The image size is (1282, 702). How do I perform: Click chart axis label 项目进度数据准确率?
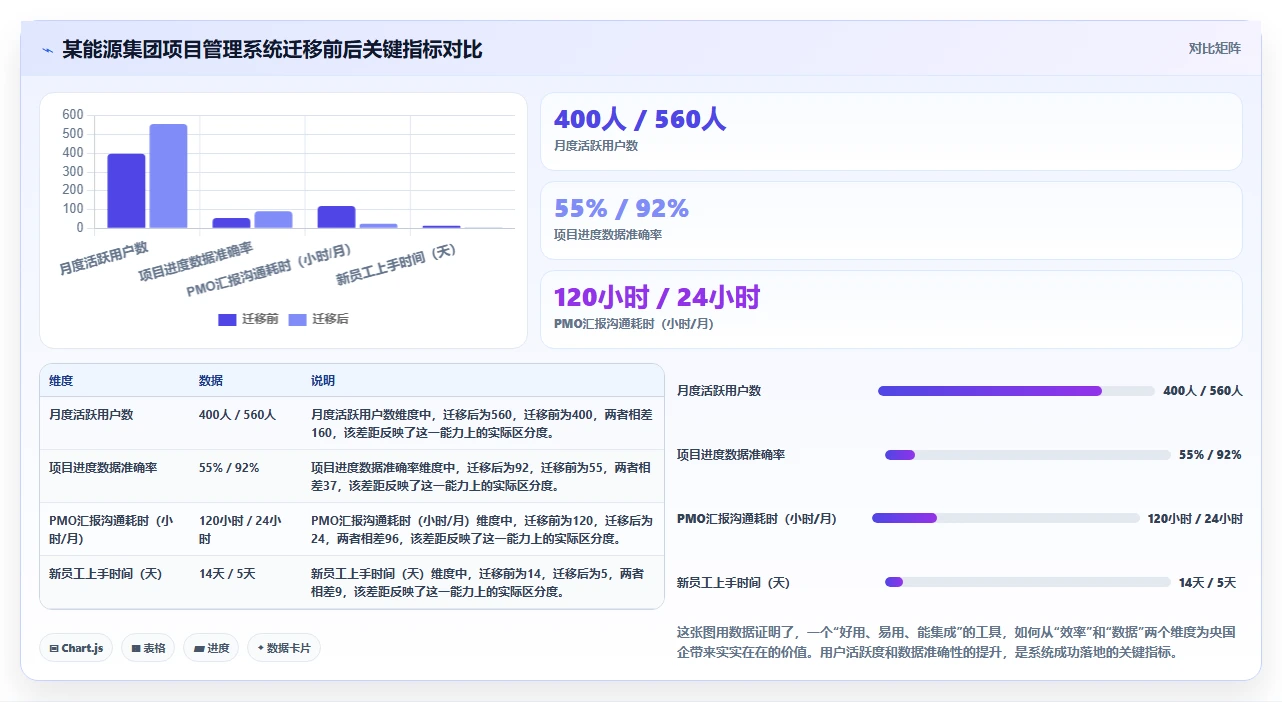click(x=195, y=261)
